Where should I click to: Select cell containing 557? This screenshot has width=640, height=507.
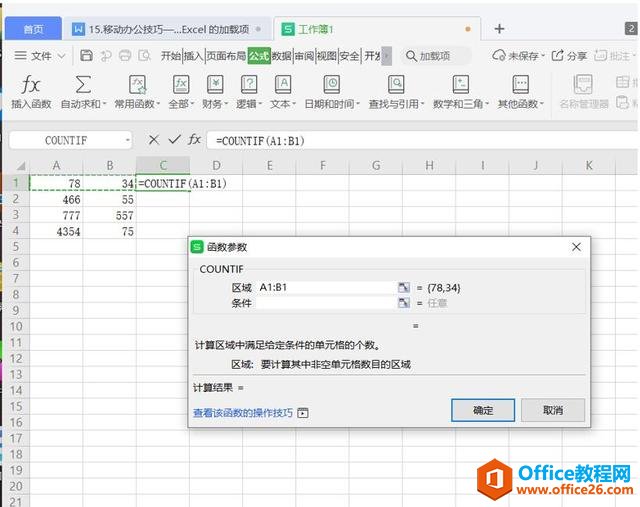coord(109,216)
